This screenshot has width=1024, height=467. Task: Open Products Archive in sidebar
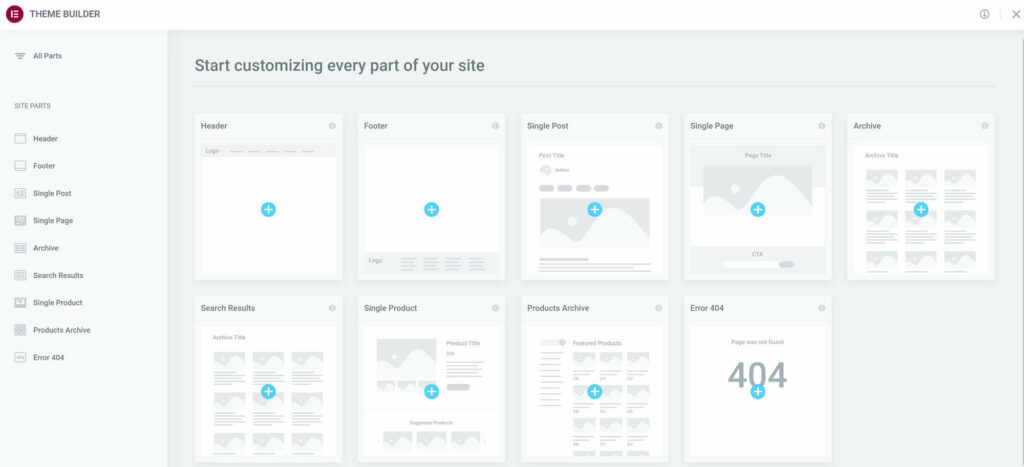[x=62, y=330]
